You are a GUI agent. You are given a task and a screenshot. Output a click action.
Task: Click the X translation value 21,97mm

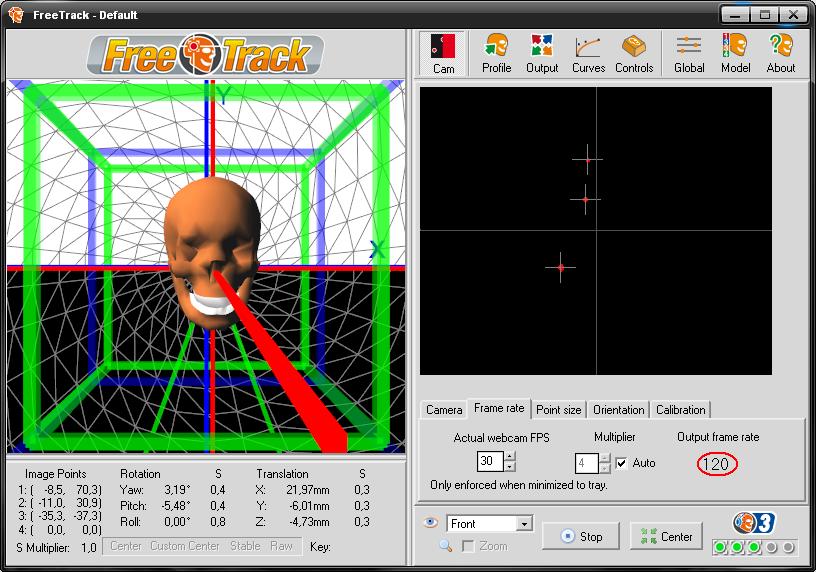click(x=308, y=490)
